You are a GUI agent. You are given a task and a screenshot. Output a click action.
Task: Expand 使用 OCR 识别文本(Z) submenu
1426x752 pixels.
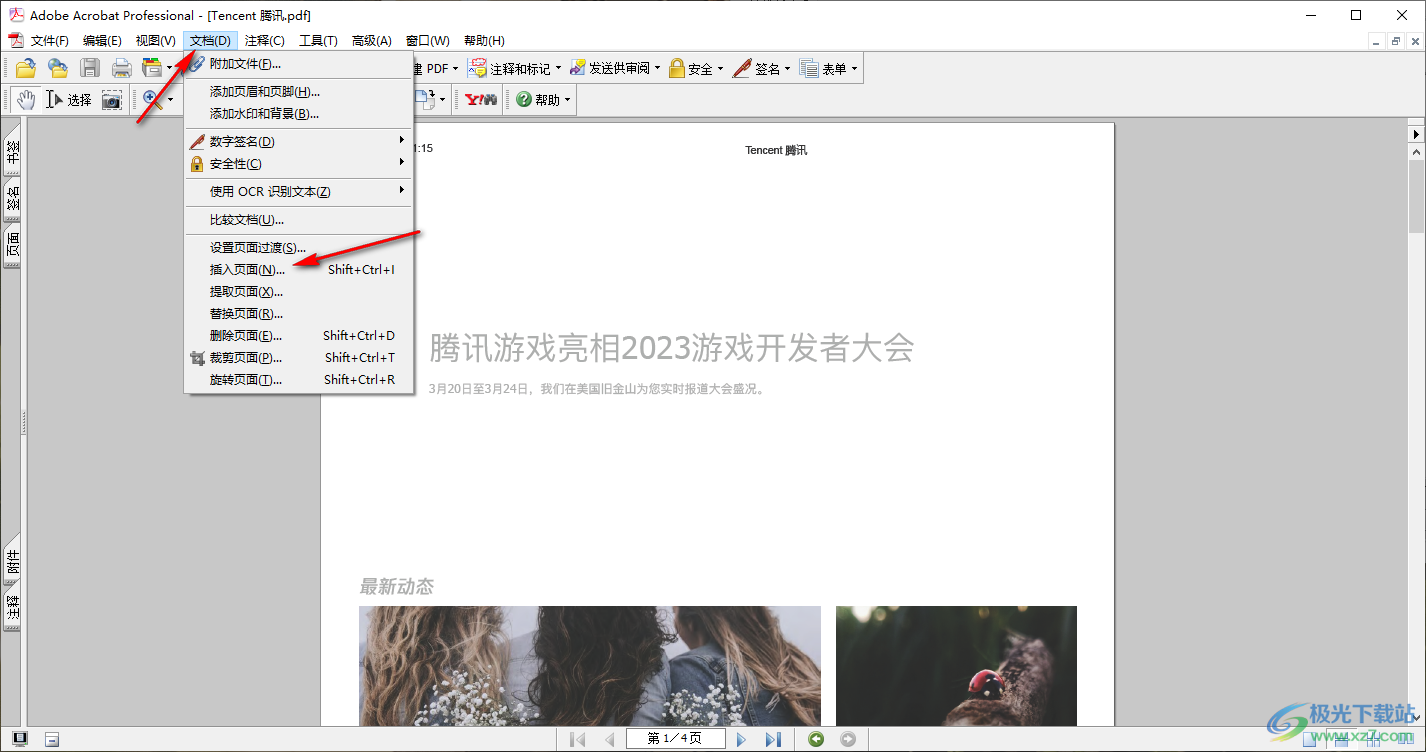(x=299, y=192)
